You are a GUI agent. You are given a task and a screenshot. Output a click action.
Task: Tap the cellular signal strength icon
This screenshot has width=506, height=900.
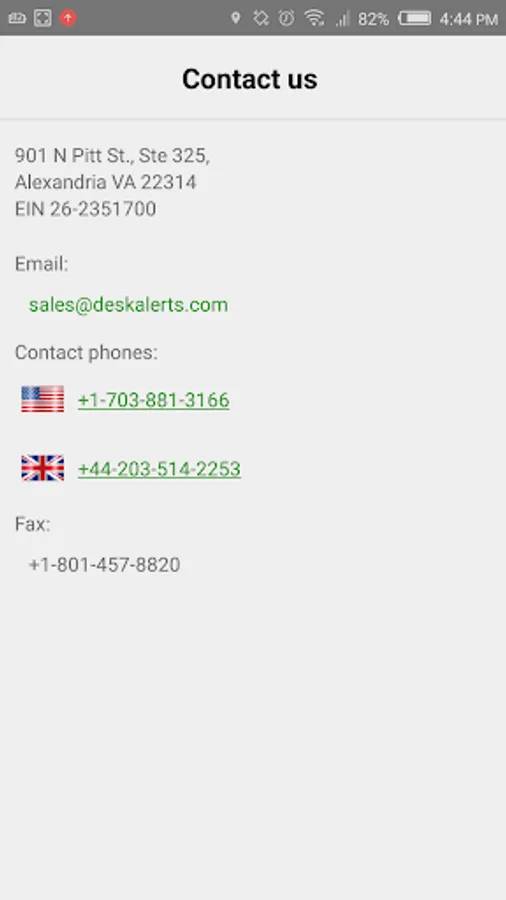point(343,19)
